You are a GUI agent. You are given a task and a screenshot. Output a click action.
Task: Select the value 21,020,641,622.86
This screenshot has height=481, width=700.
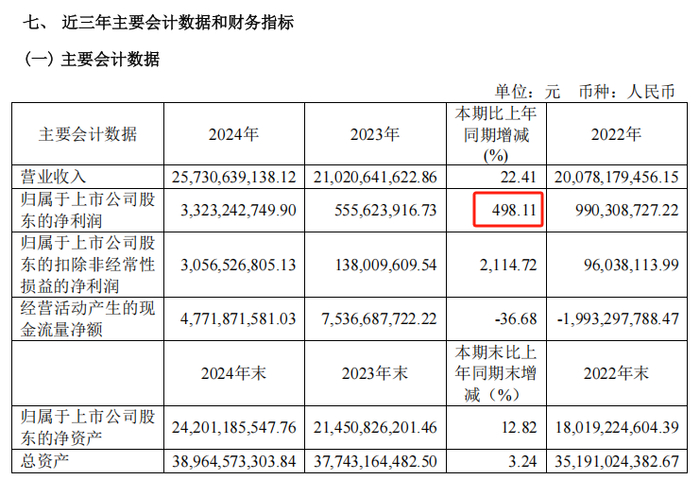coord(375,177)
